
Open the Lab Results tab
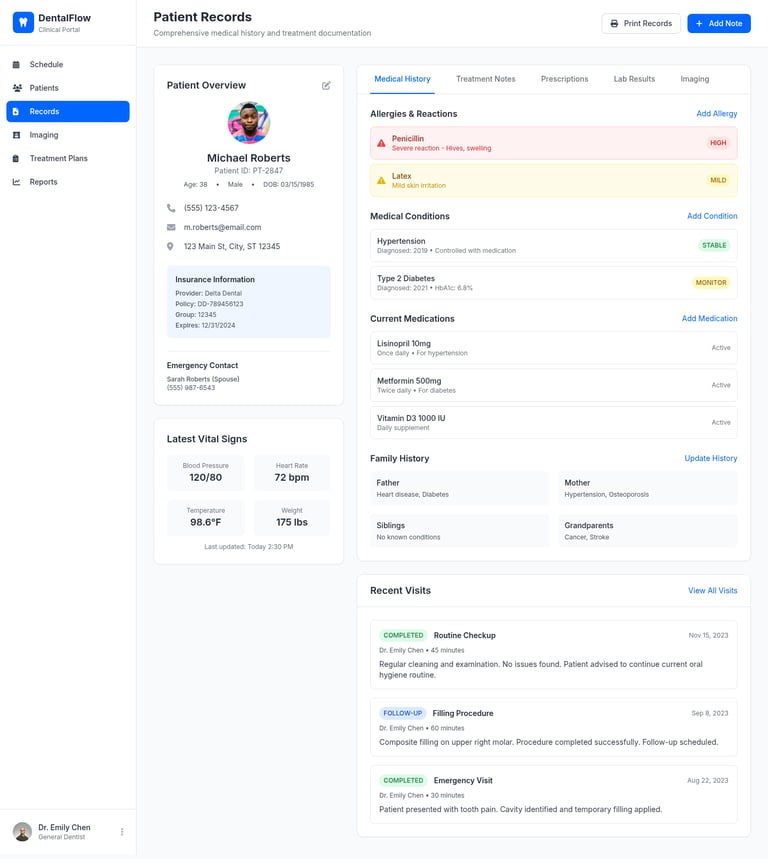pos(634,79)
